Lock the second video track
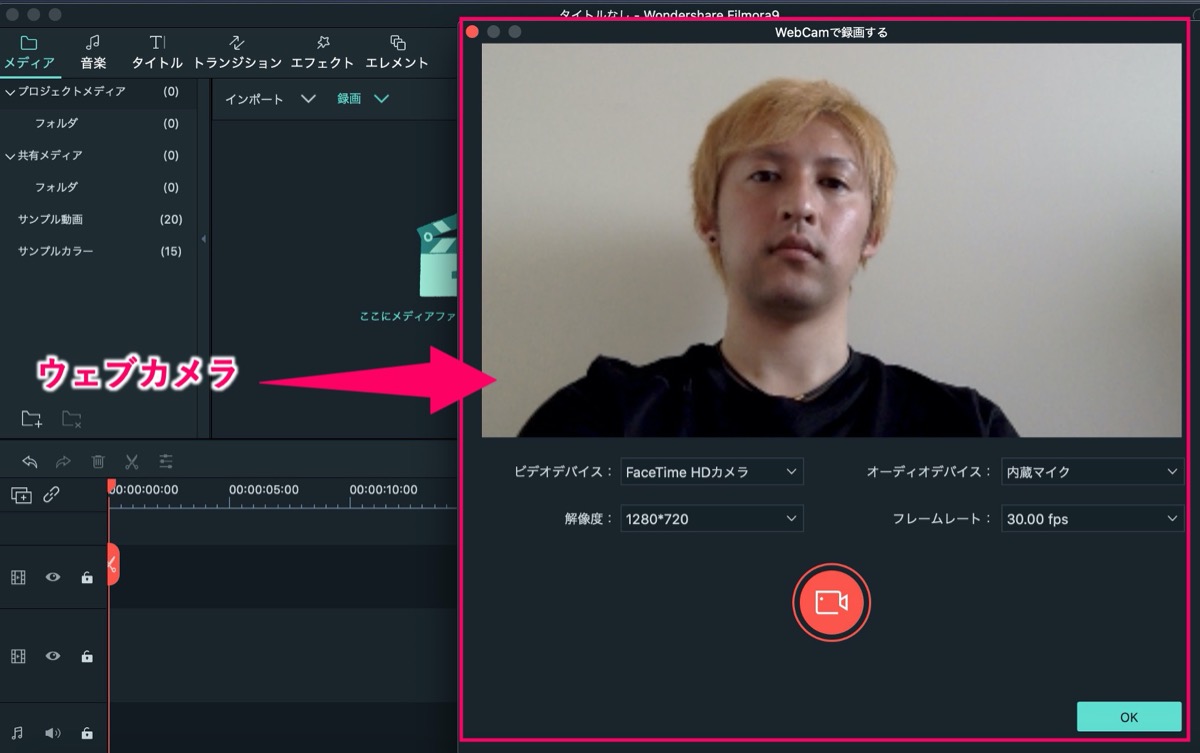This screenshot has width=1200, height=753. tap(87, 656)
